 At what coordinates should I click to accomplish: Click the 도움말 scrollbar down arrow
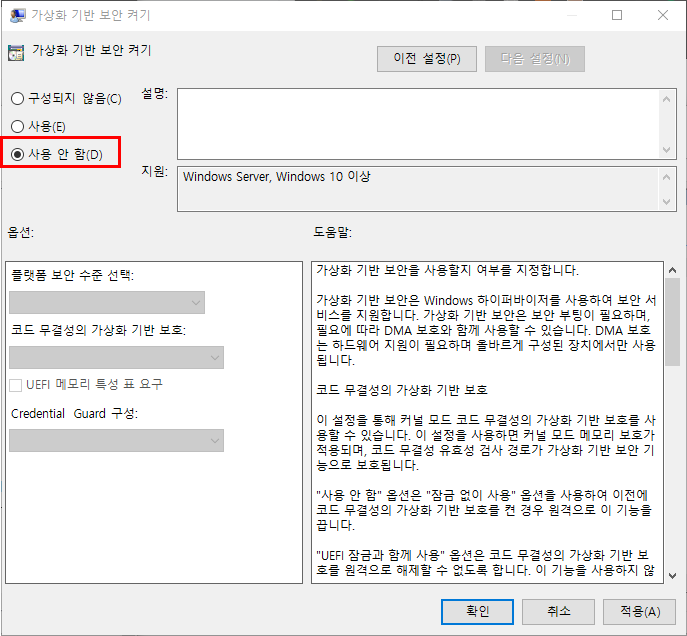coord(672,576)
